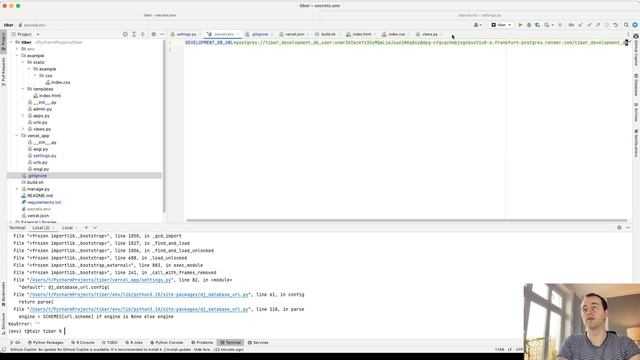640x360 pixels.
Task: Collapse the templates folder
Action: point(23,89)
